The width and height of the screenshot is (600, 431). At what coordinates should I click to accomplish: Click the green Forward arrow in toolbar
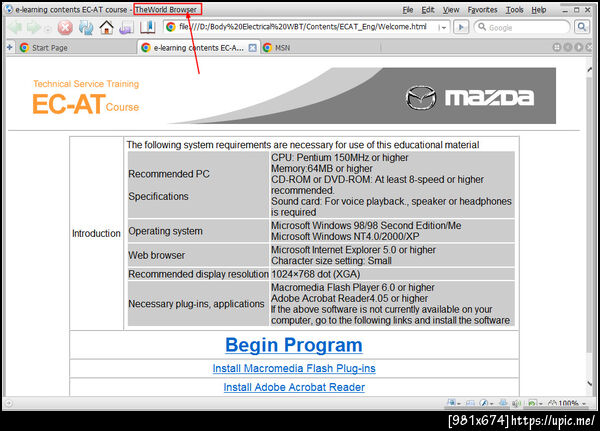pos(33,27)
